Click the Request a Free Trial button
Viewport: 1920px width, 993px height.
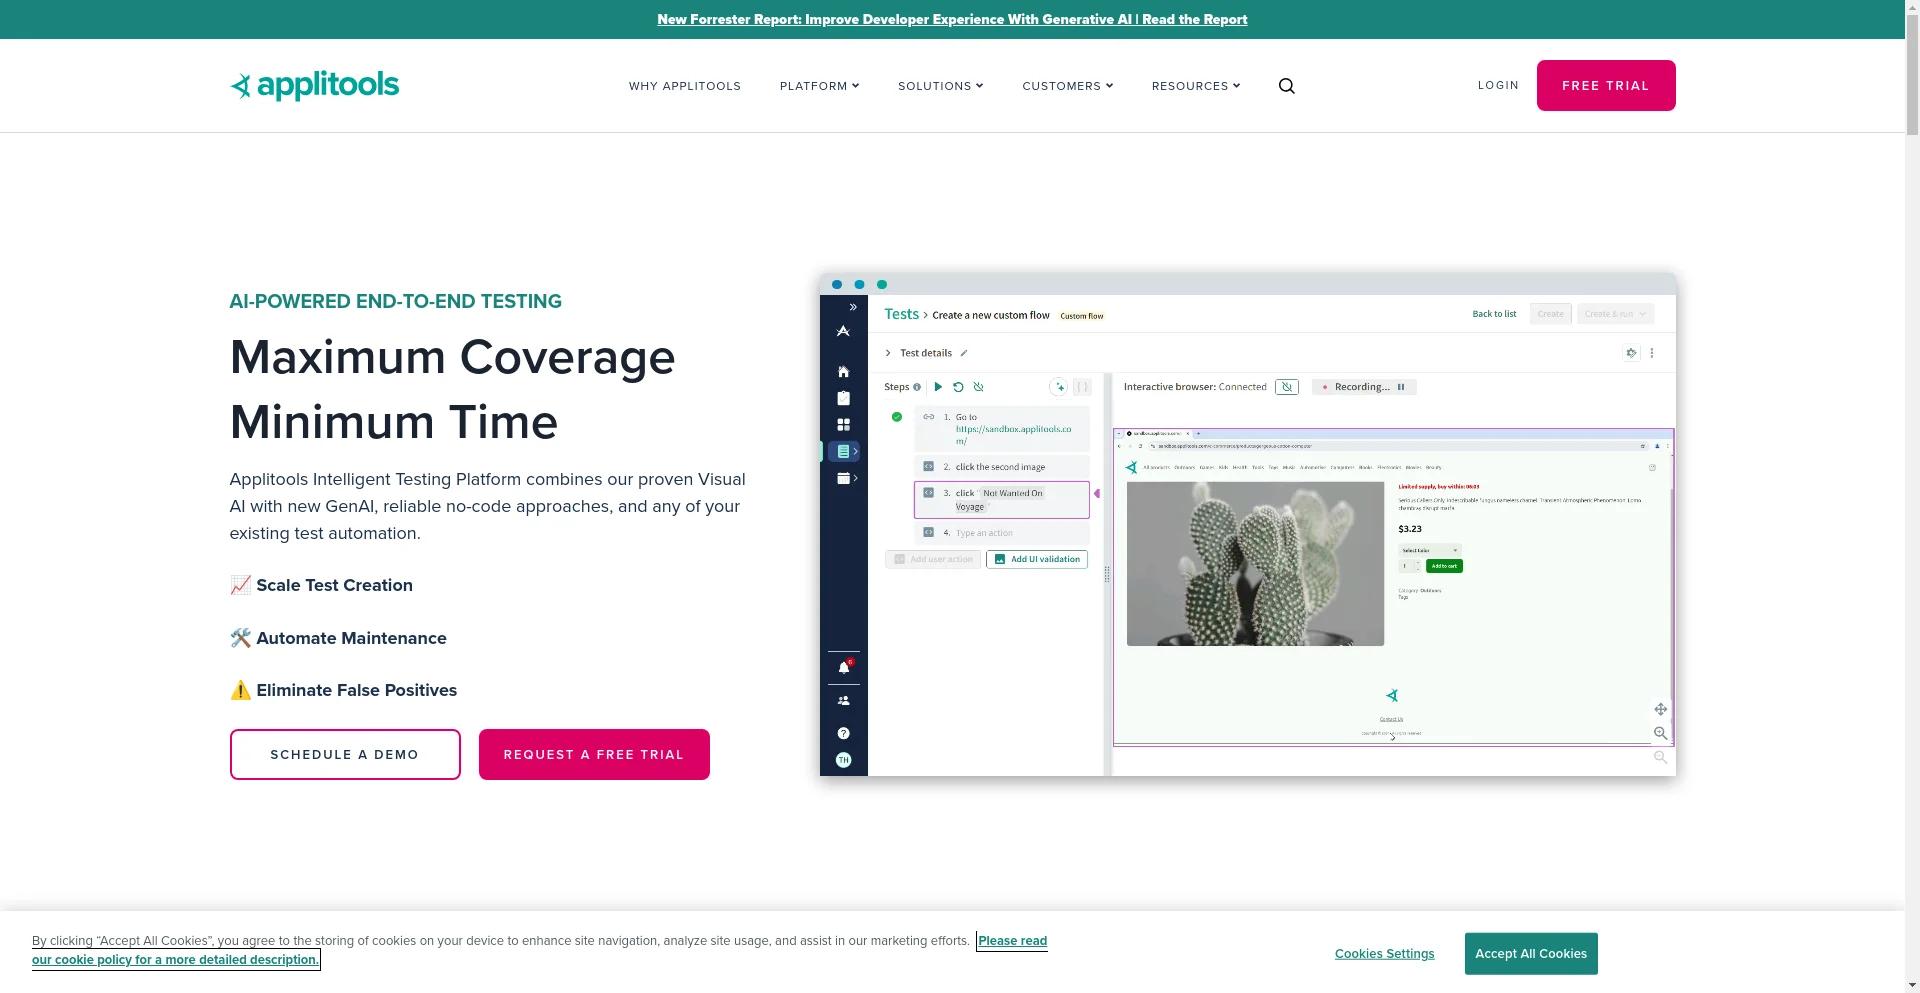pyautogui.click(x=594, y=755)
